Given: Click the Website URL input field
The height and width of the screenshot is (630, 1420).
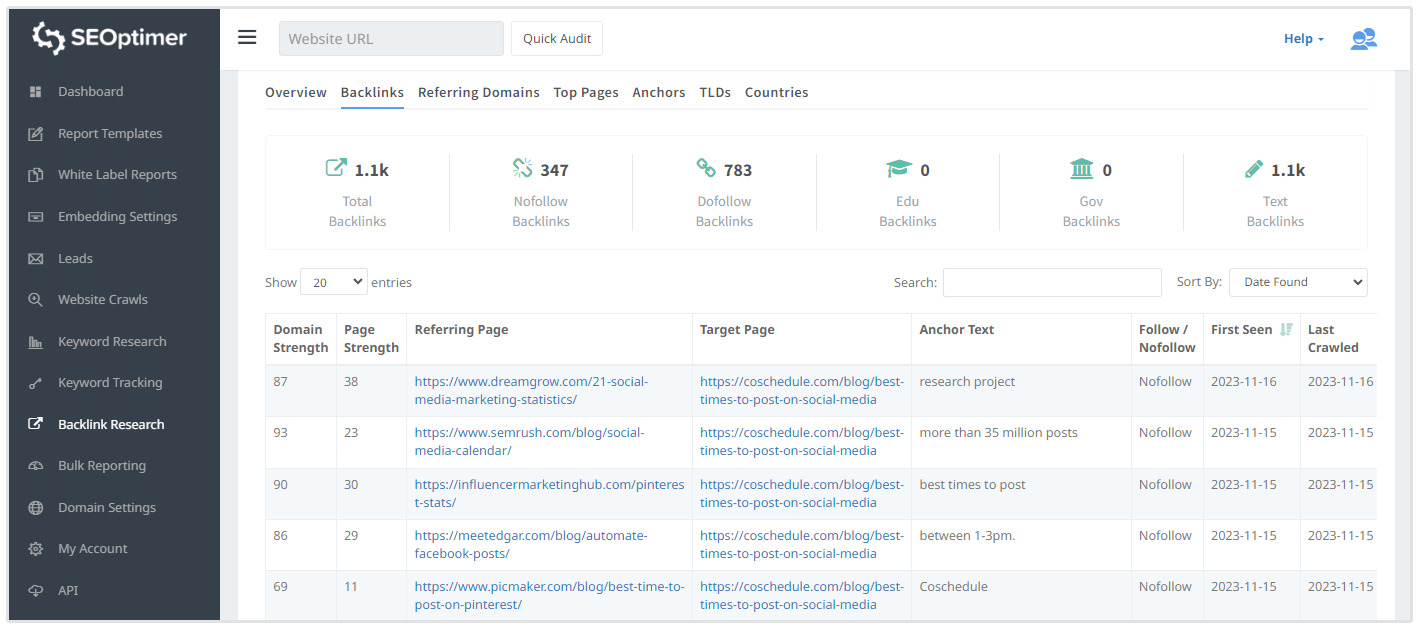Looking at the screenshot, I should (391, 39).
